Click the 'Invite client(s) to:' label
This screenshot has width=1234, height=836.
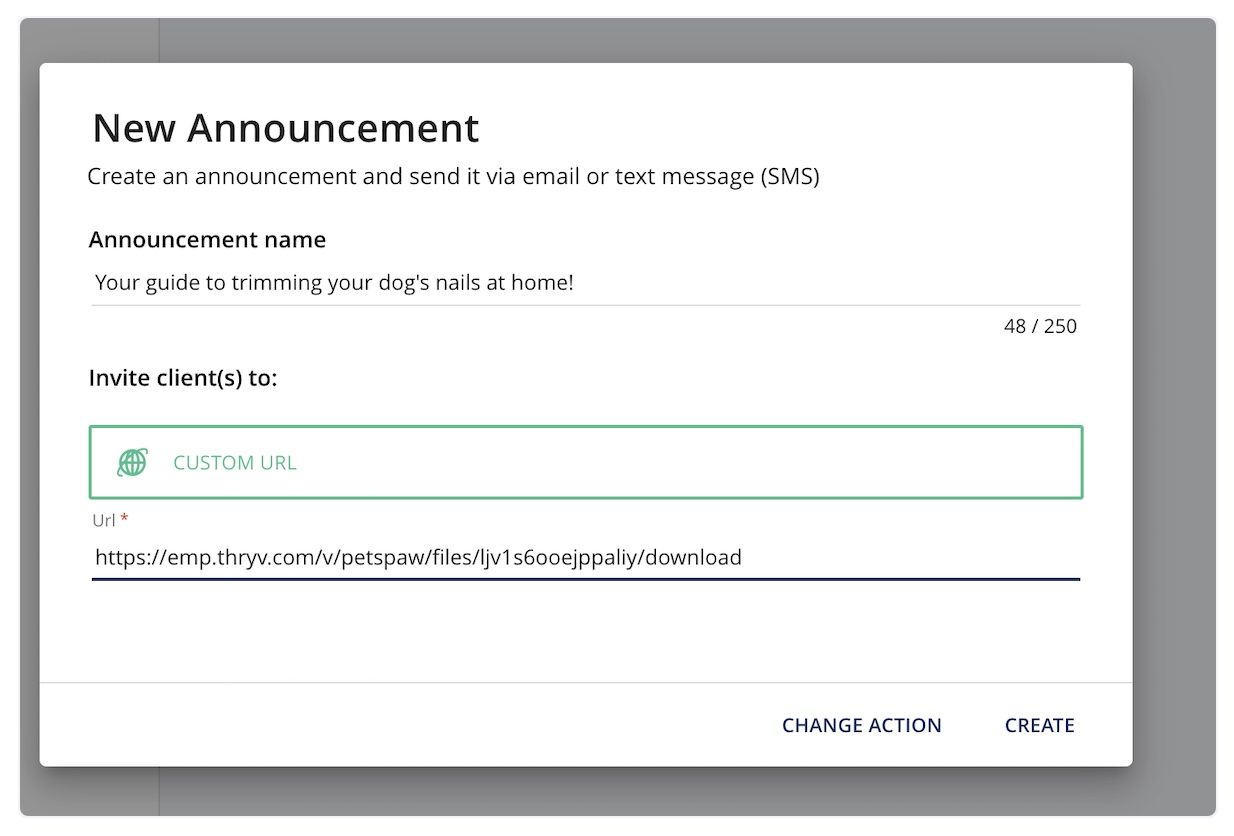click(x=183, y=378)
